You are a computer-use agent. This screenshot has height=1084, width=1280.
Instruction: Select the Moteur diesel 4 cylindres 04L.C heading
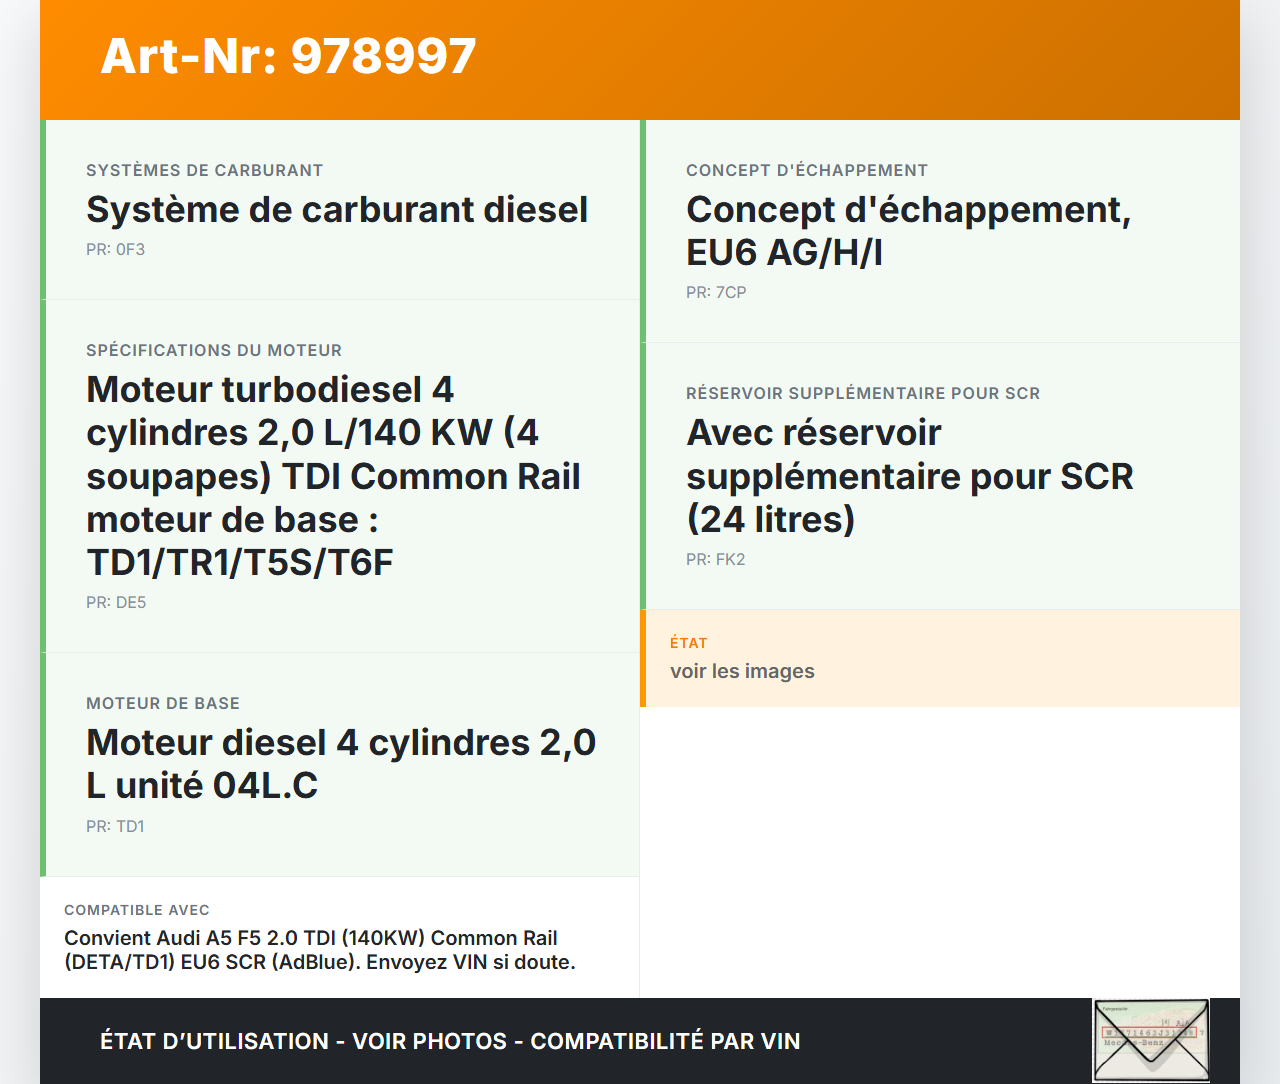pyautogui.click(x=341, y=764)
